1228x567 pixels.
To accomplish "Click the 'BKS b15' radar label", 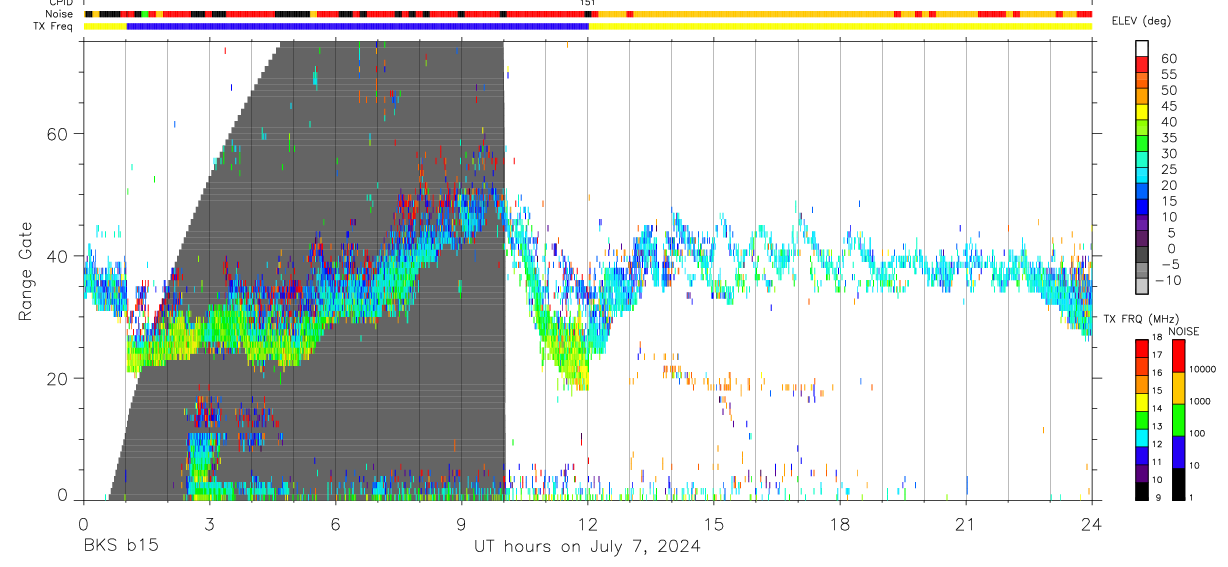I will click(120, 547).
